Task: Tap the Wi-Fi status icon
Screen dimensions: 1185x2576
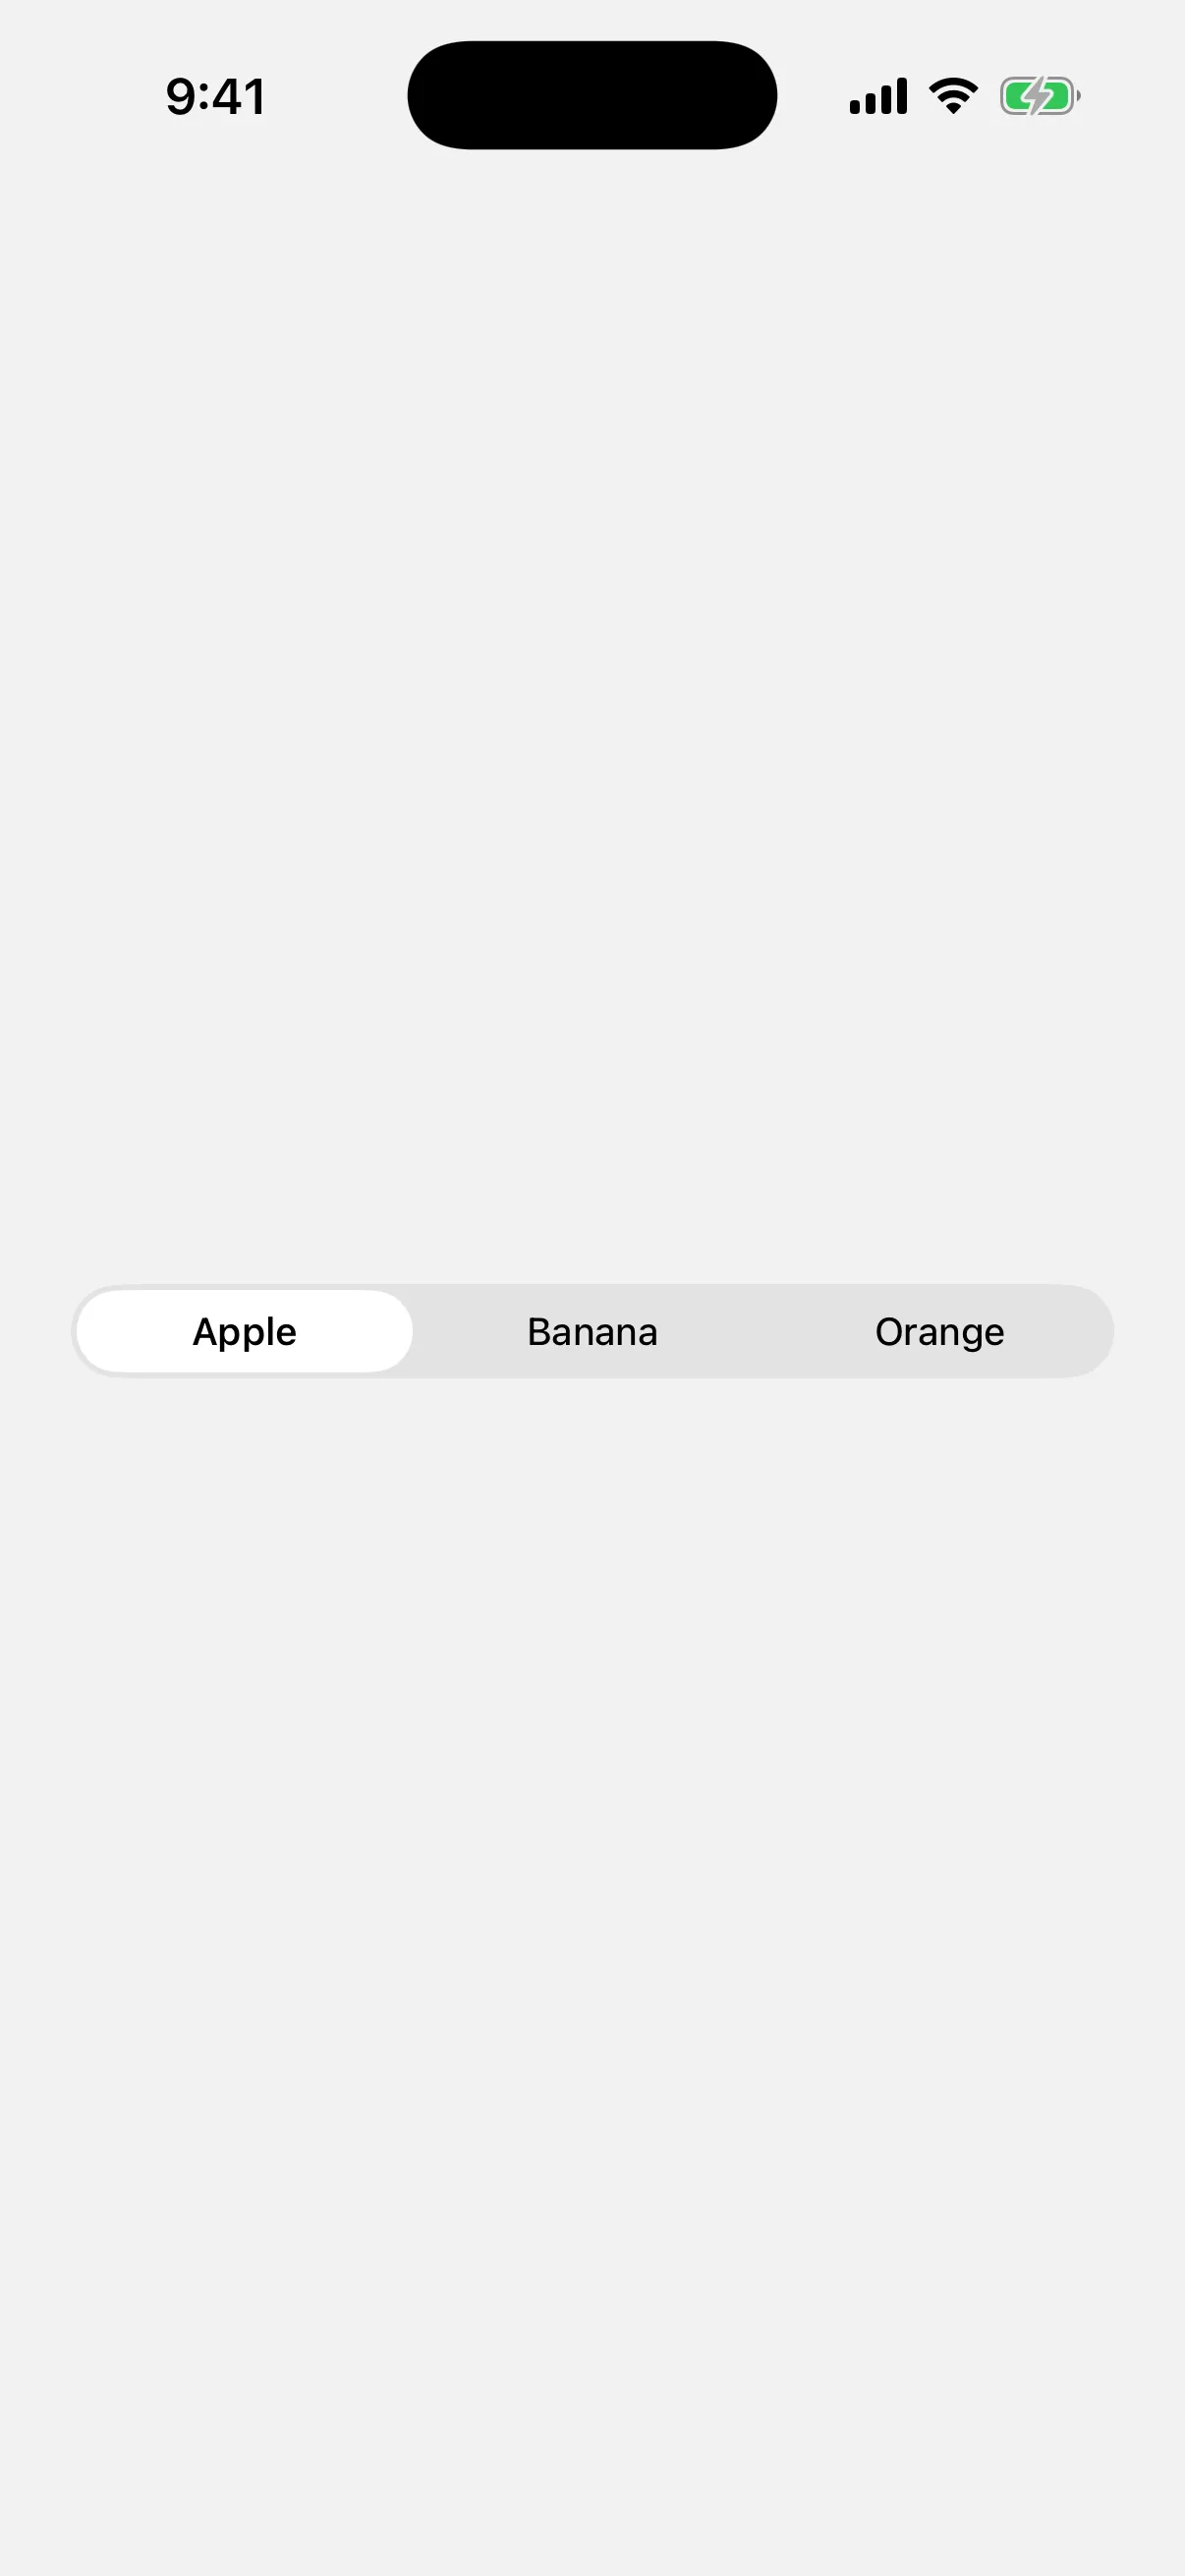Action: tap(953, 96)
